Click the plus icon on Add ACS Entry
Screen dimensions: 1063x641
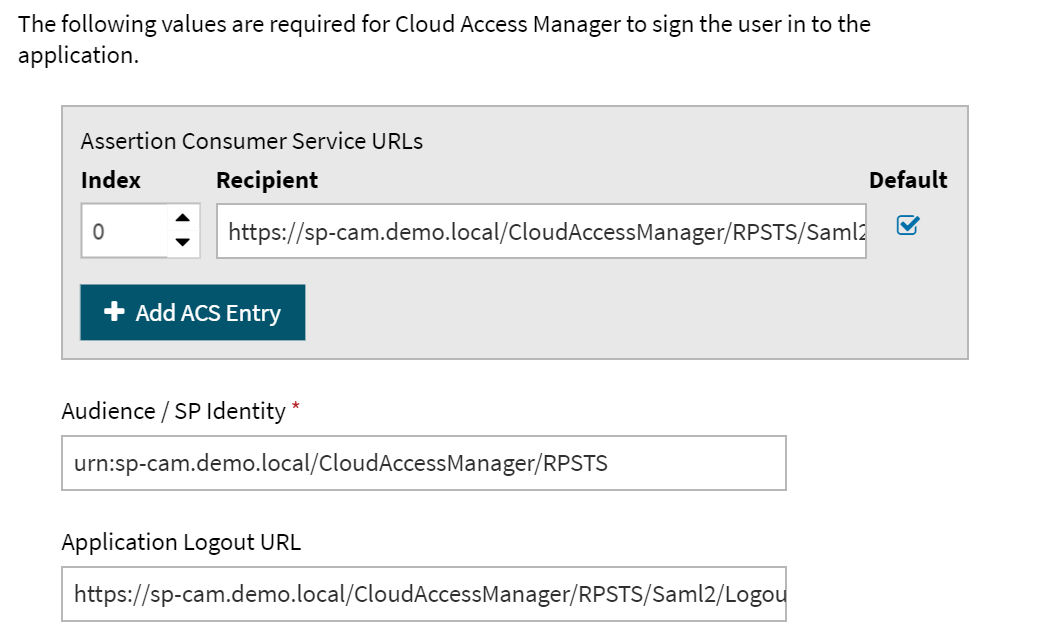coord(114,312)
